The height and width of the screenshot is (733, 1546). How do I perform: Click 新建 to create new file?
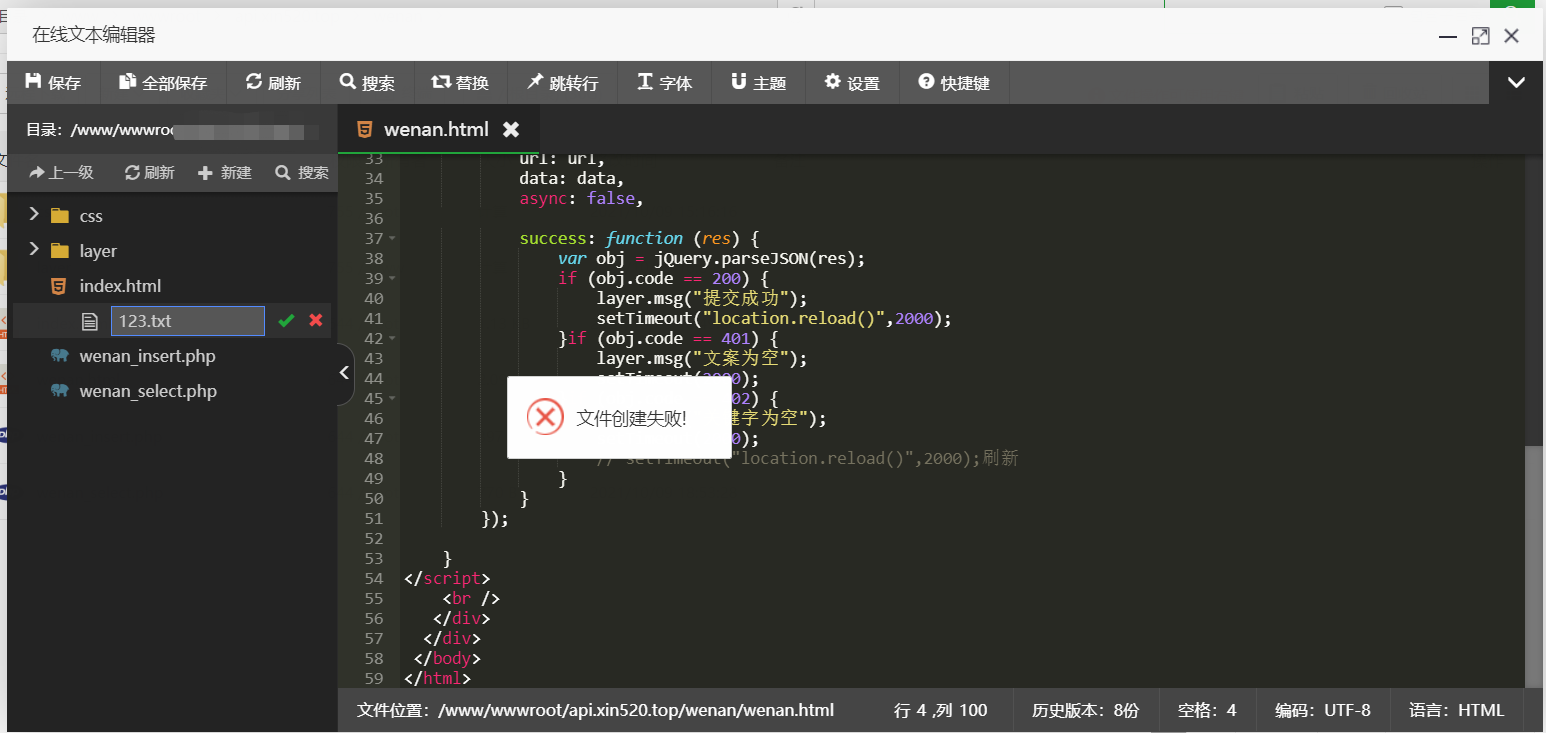coord(225,173)
